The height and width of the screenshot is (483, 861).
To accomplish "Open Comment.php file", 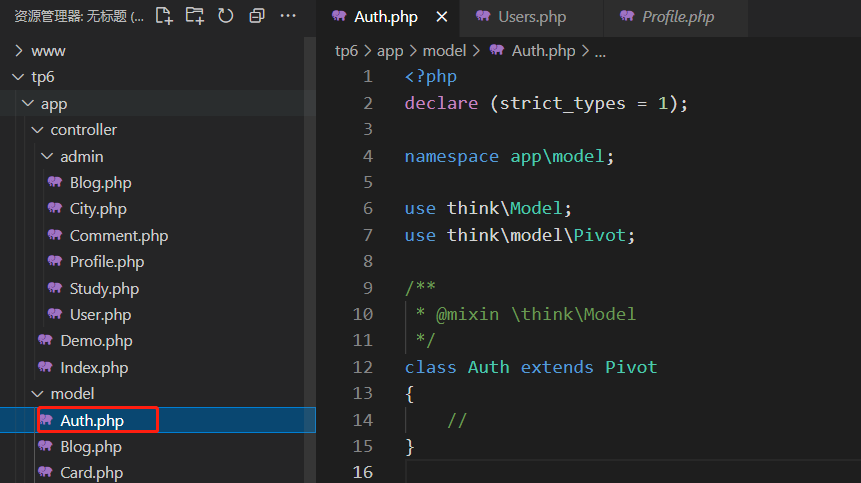I will click(119, 236).
